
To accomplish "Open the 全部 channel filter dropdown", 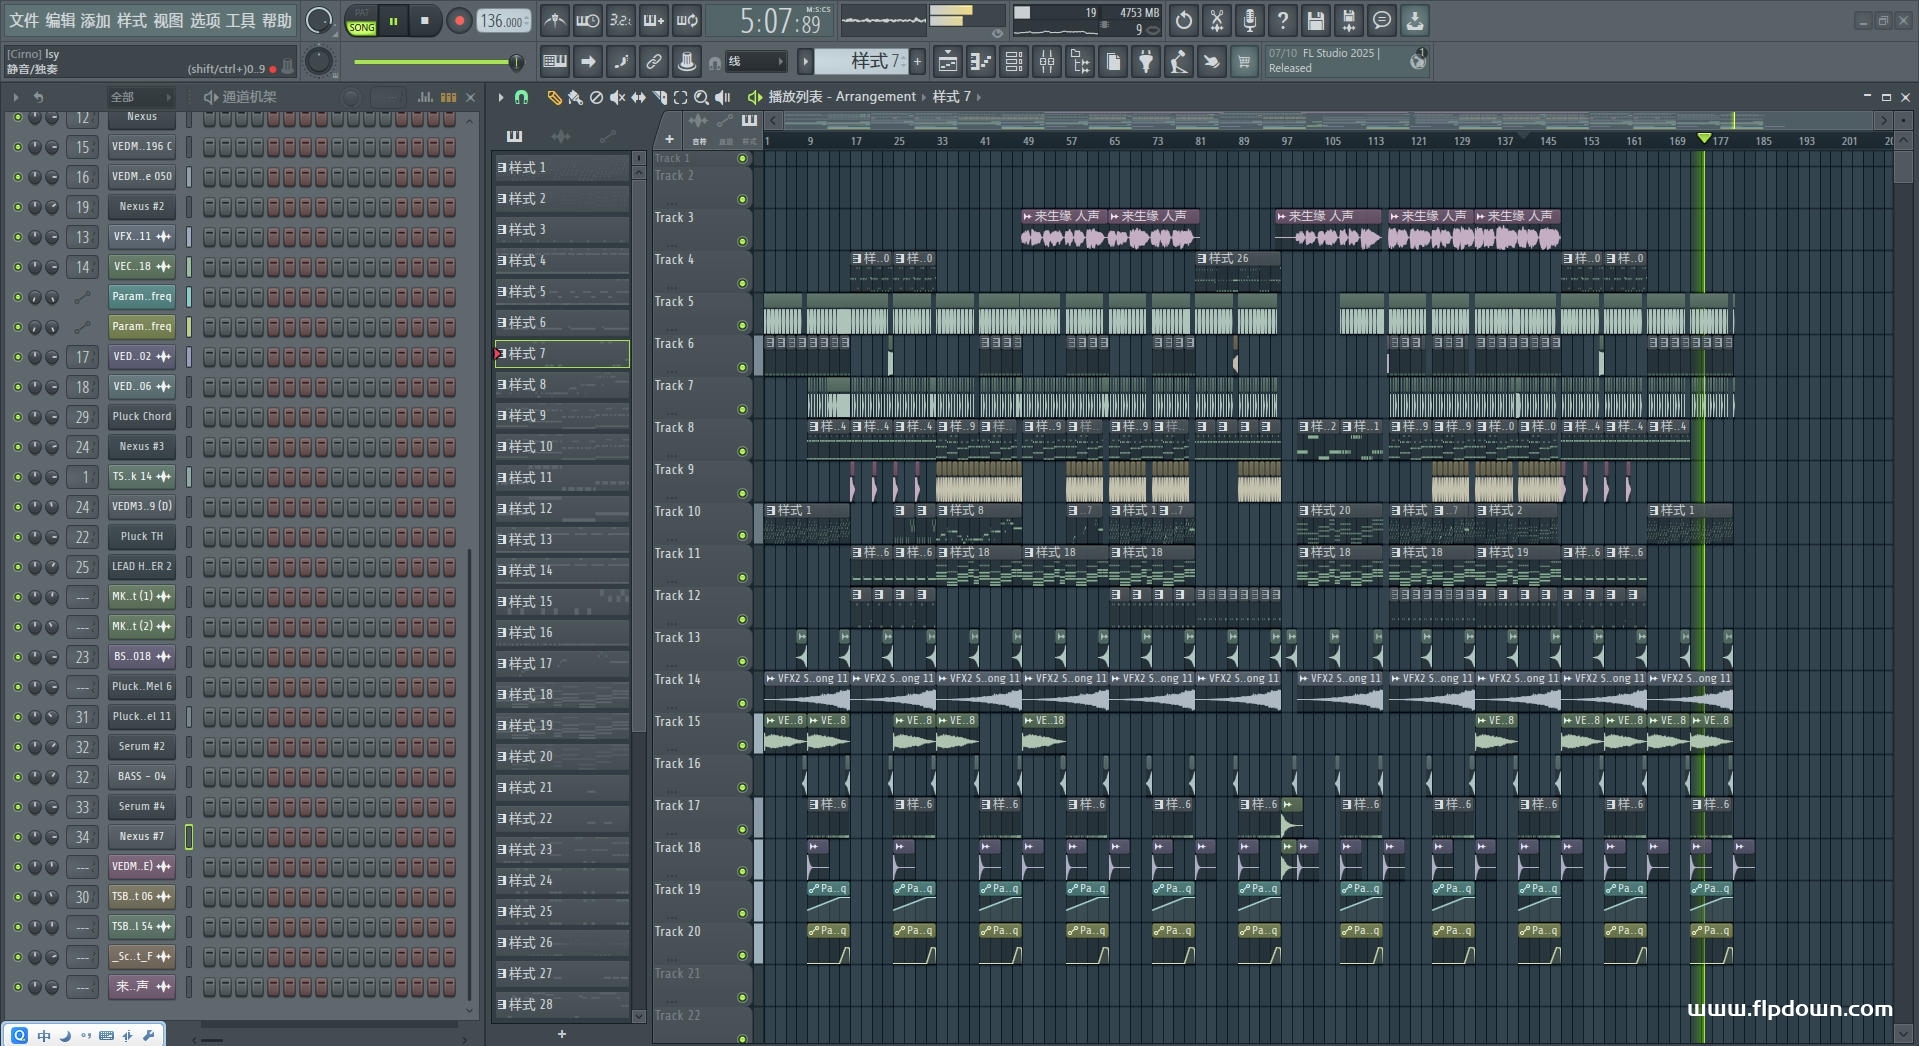I will pyautogui.click(x=140, y=97).
